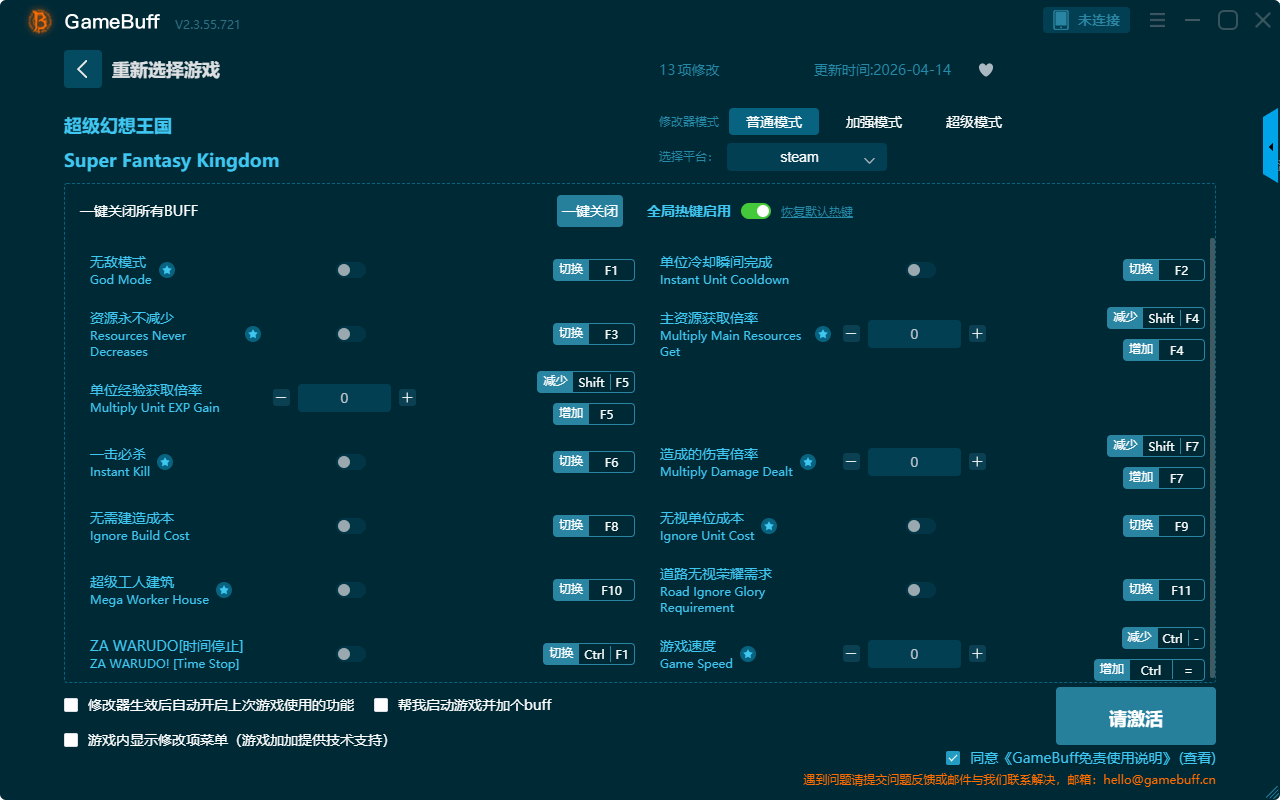Viewport: 1280px width, 800px height.
Task: Click the God Mode F1 hotkey button
Action: point(594,270)
